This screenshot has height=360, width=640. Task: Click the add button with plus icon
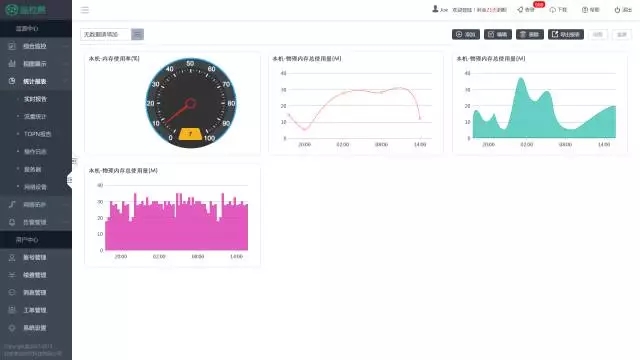pyautogui.click(x=466, y=34)
